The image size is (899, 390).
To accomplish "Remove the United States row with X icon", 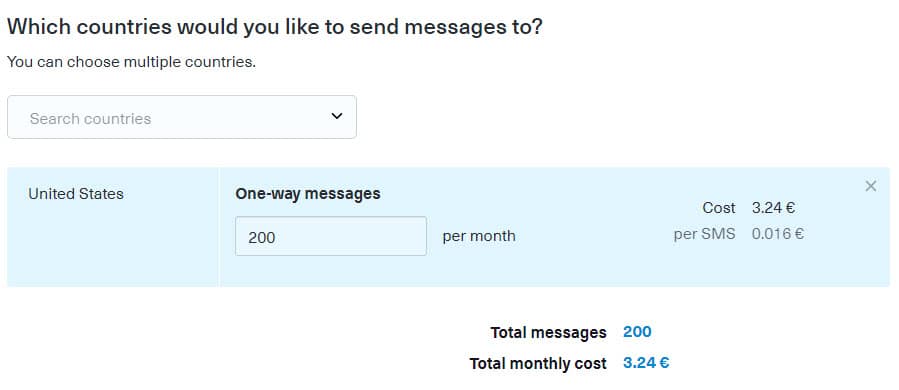I will click(870, 186).
